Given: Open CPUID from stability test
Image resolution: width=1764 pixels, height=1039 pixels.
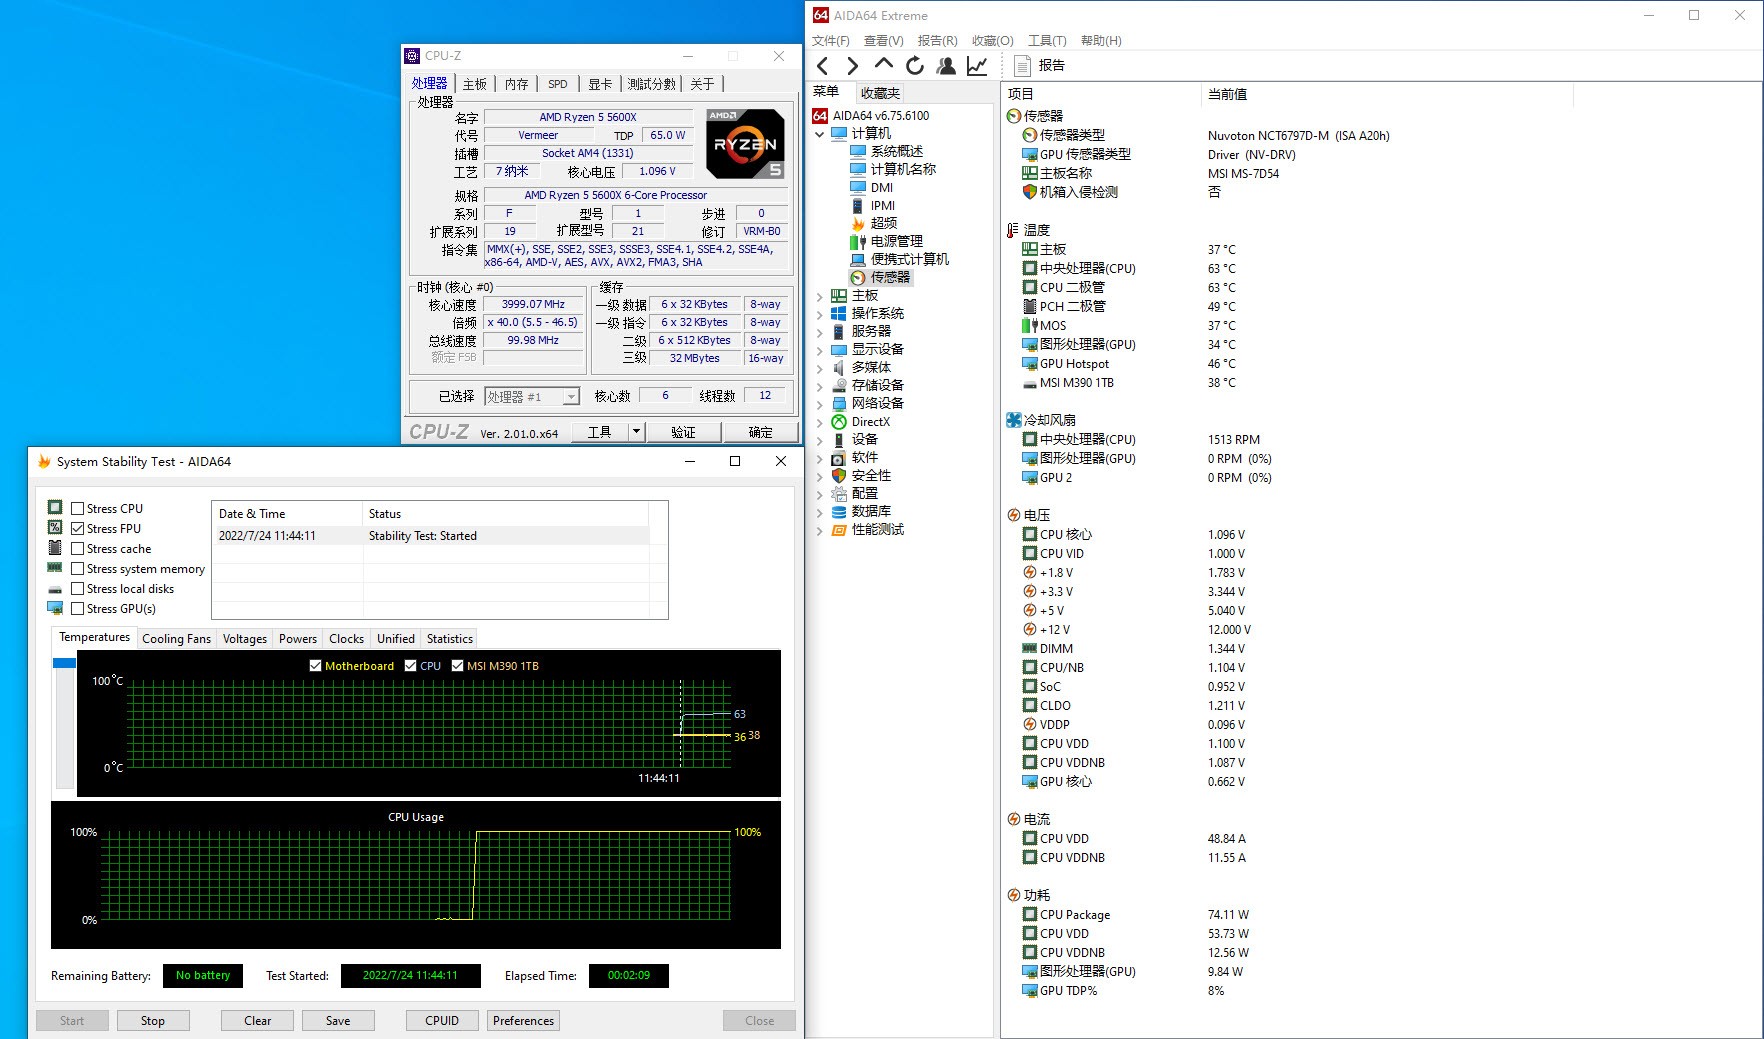Looking at the screenshot, I should [x=442, y=1020].
